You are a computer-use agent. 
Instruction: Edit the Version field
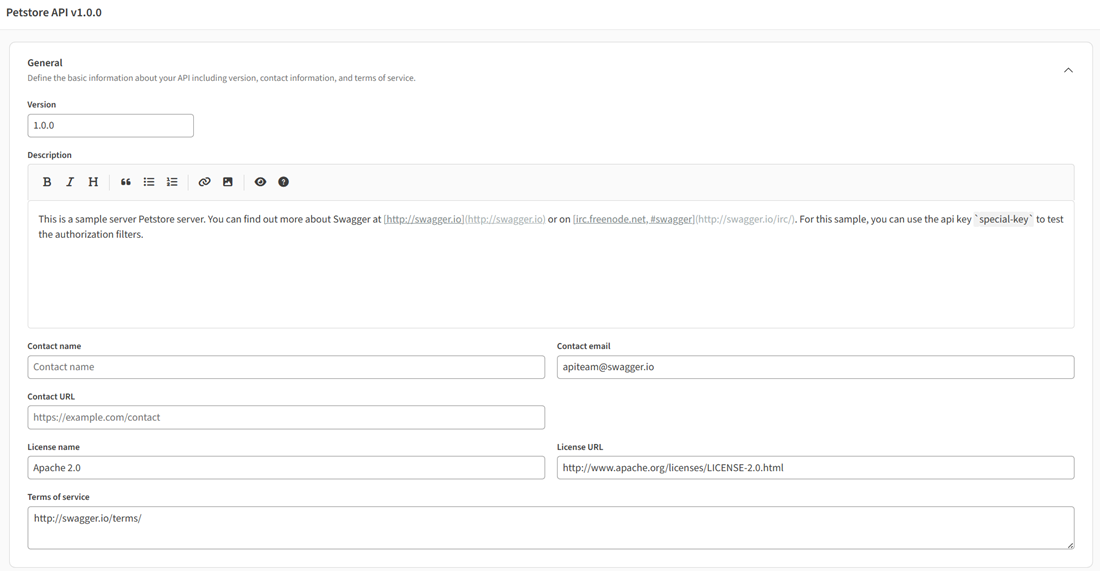[110, 126]
